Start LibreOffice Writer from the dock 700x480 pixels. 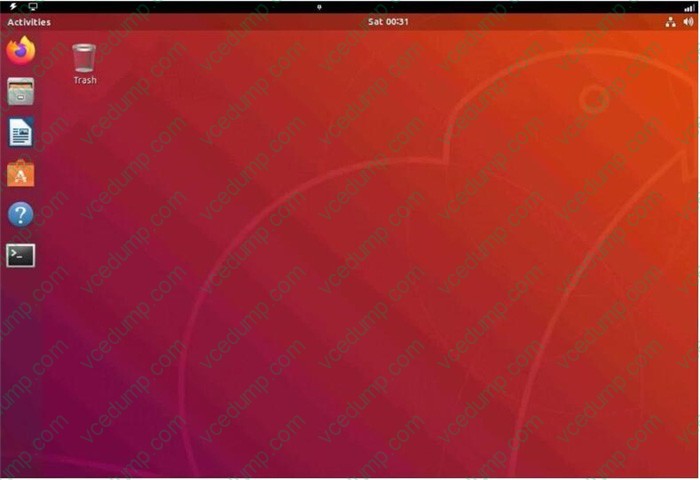[20, 132]
